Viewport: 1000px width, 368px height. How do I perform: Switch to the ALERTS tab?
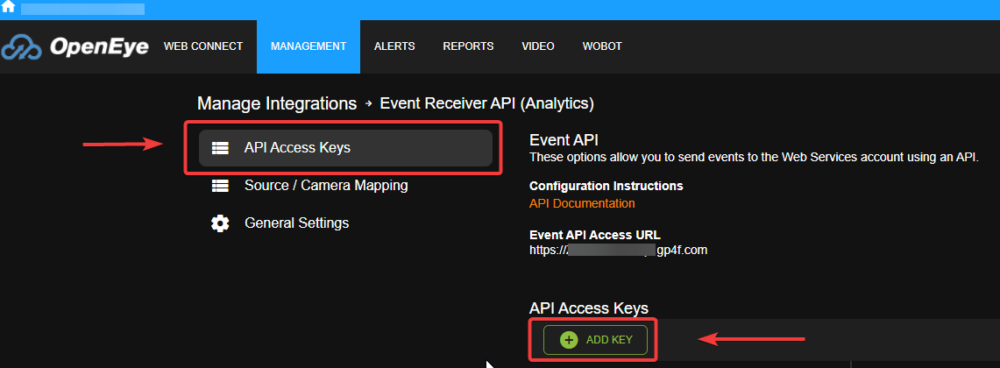click(394, 47)
